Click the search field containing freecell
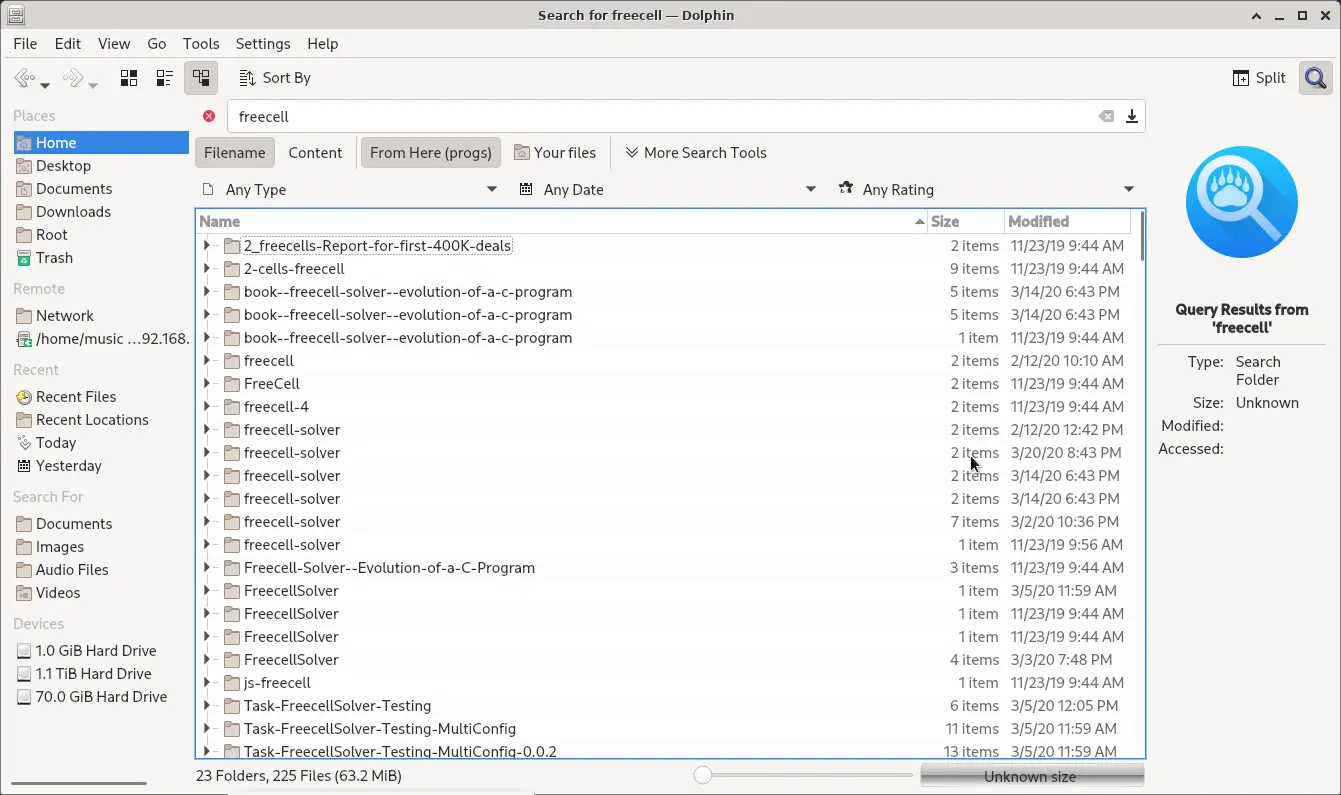Viewport: 1341px width, 795px height. [660, 116]
